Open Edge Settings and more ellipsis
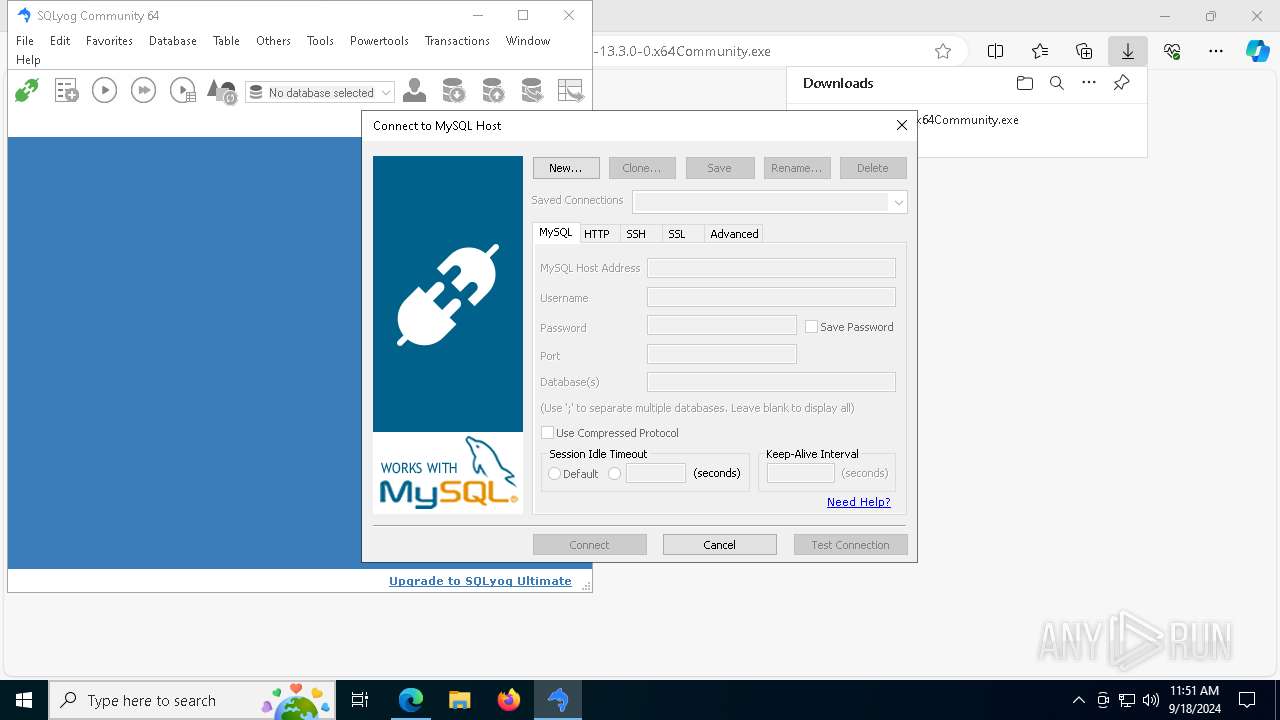1280x720 pixels. [1216, 51]
